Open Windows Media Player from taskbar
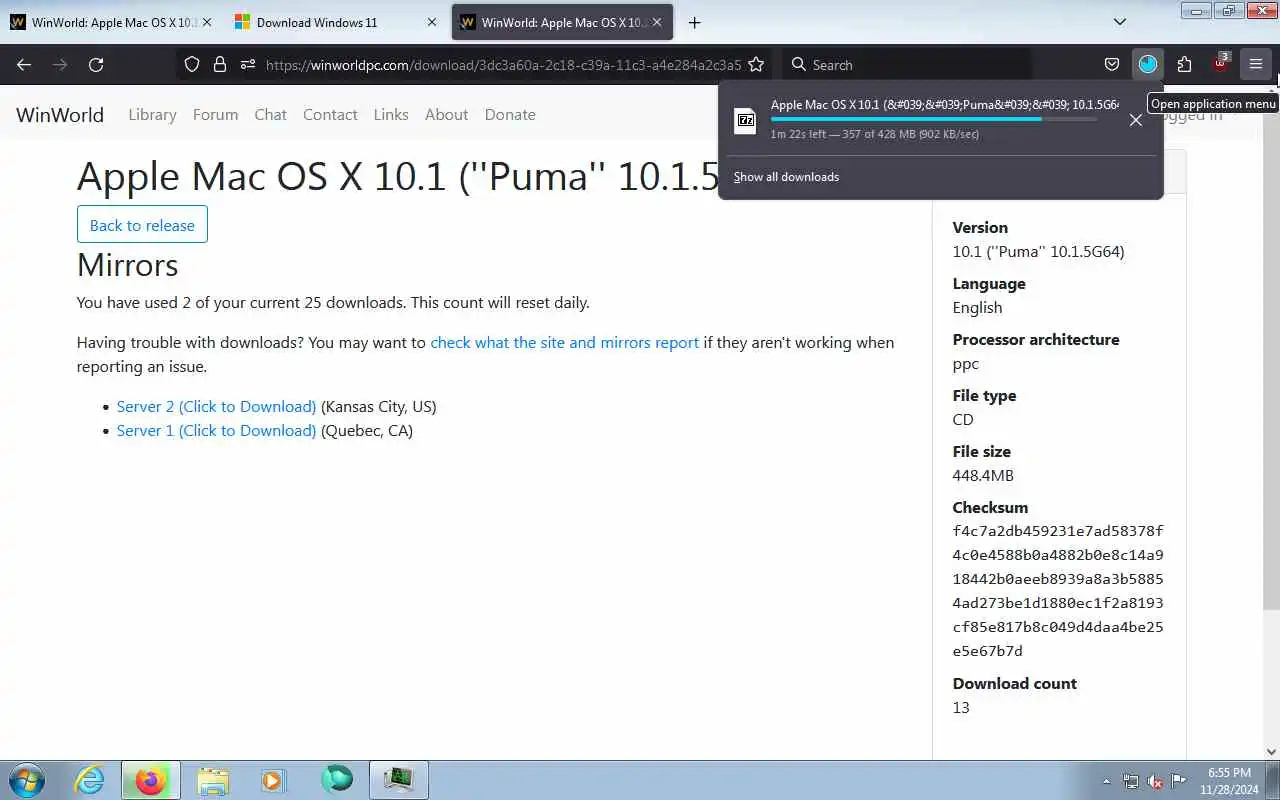This screenshot has width=1280, height=800. pos(273,780)
